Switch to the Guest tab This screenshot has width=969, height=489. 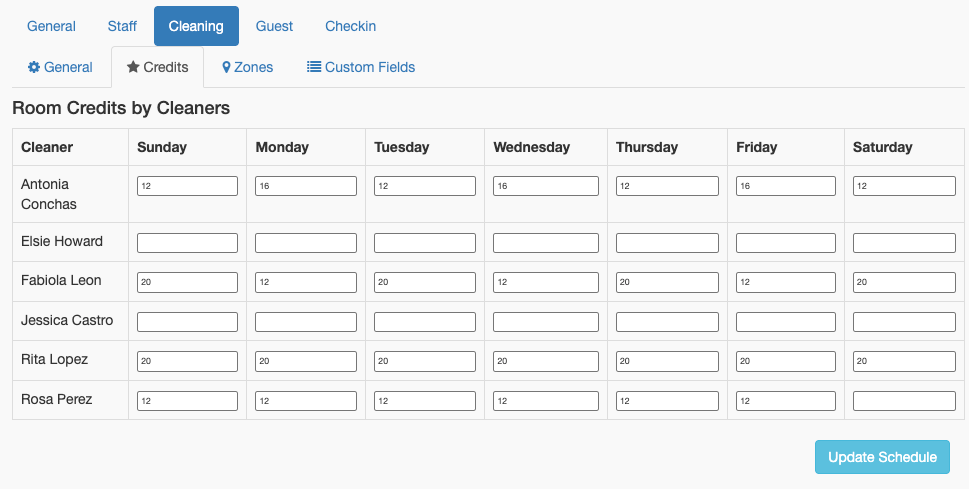click(x=274, y=26)
